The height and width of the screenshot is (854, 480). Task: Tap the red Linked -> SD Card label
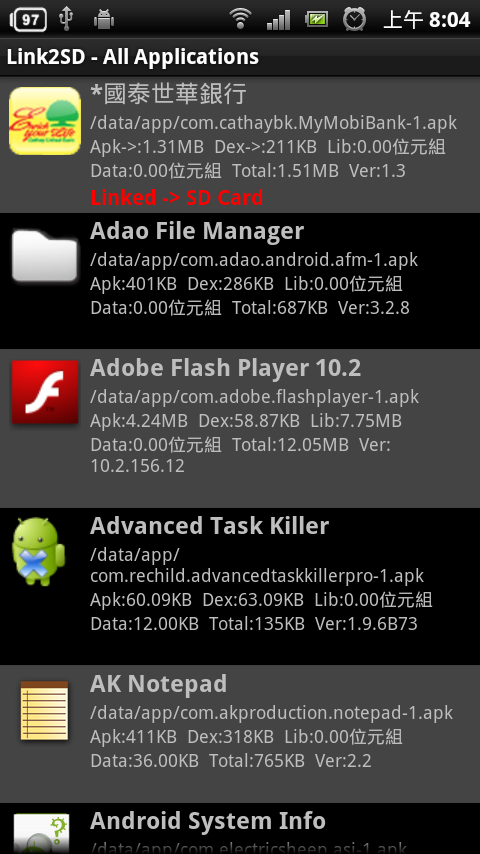click(177, 197)
